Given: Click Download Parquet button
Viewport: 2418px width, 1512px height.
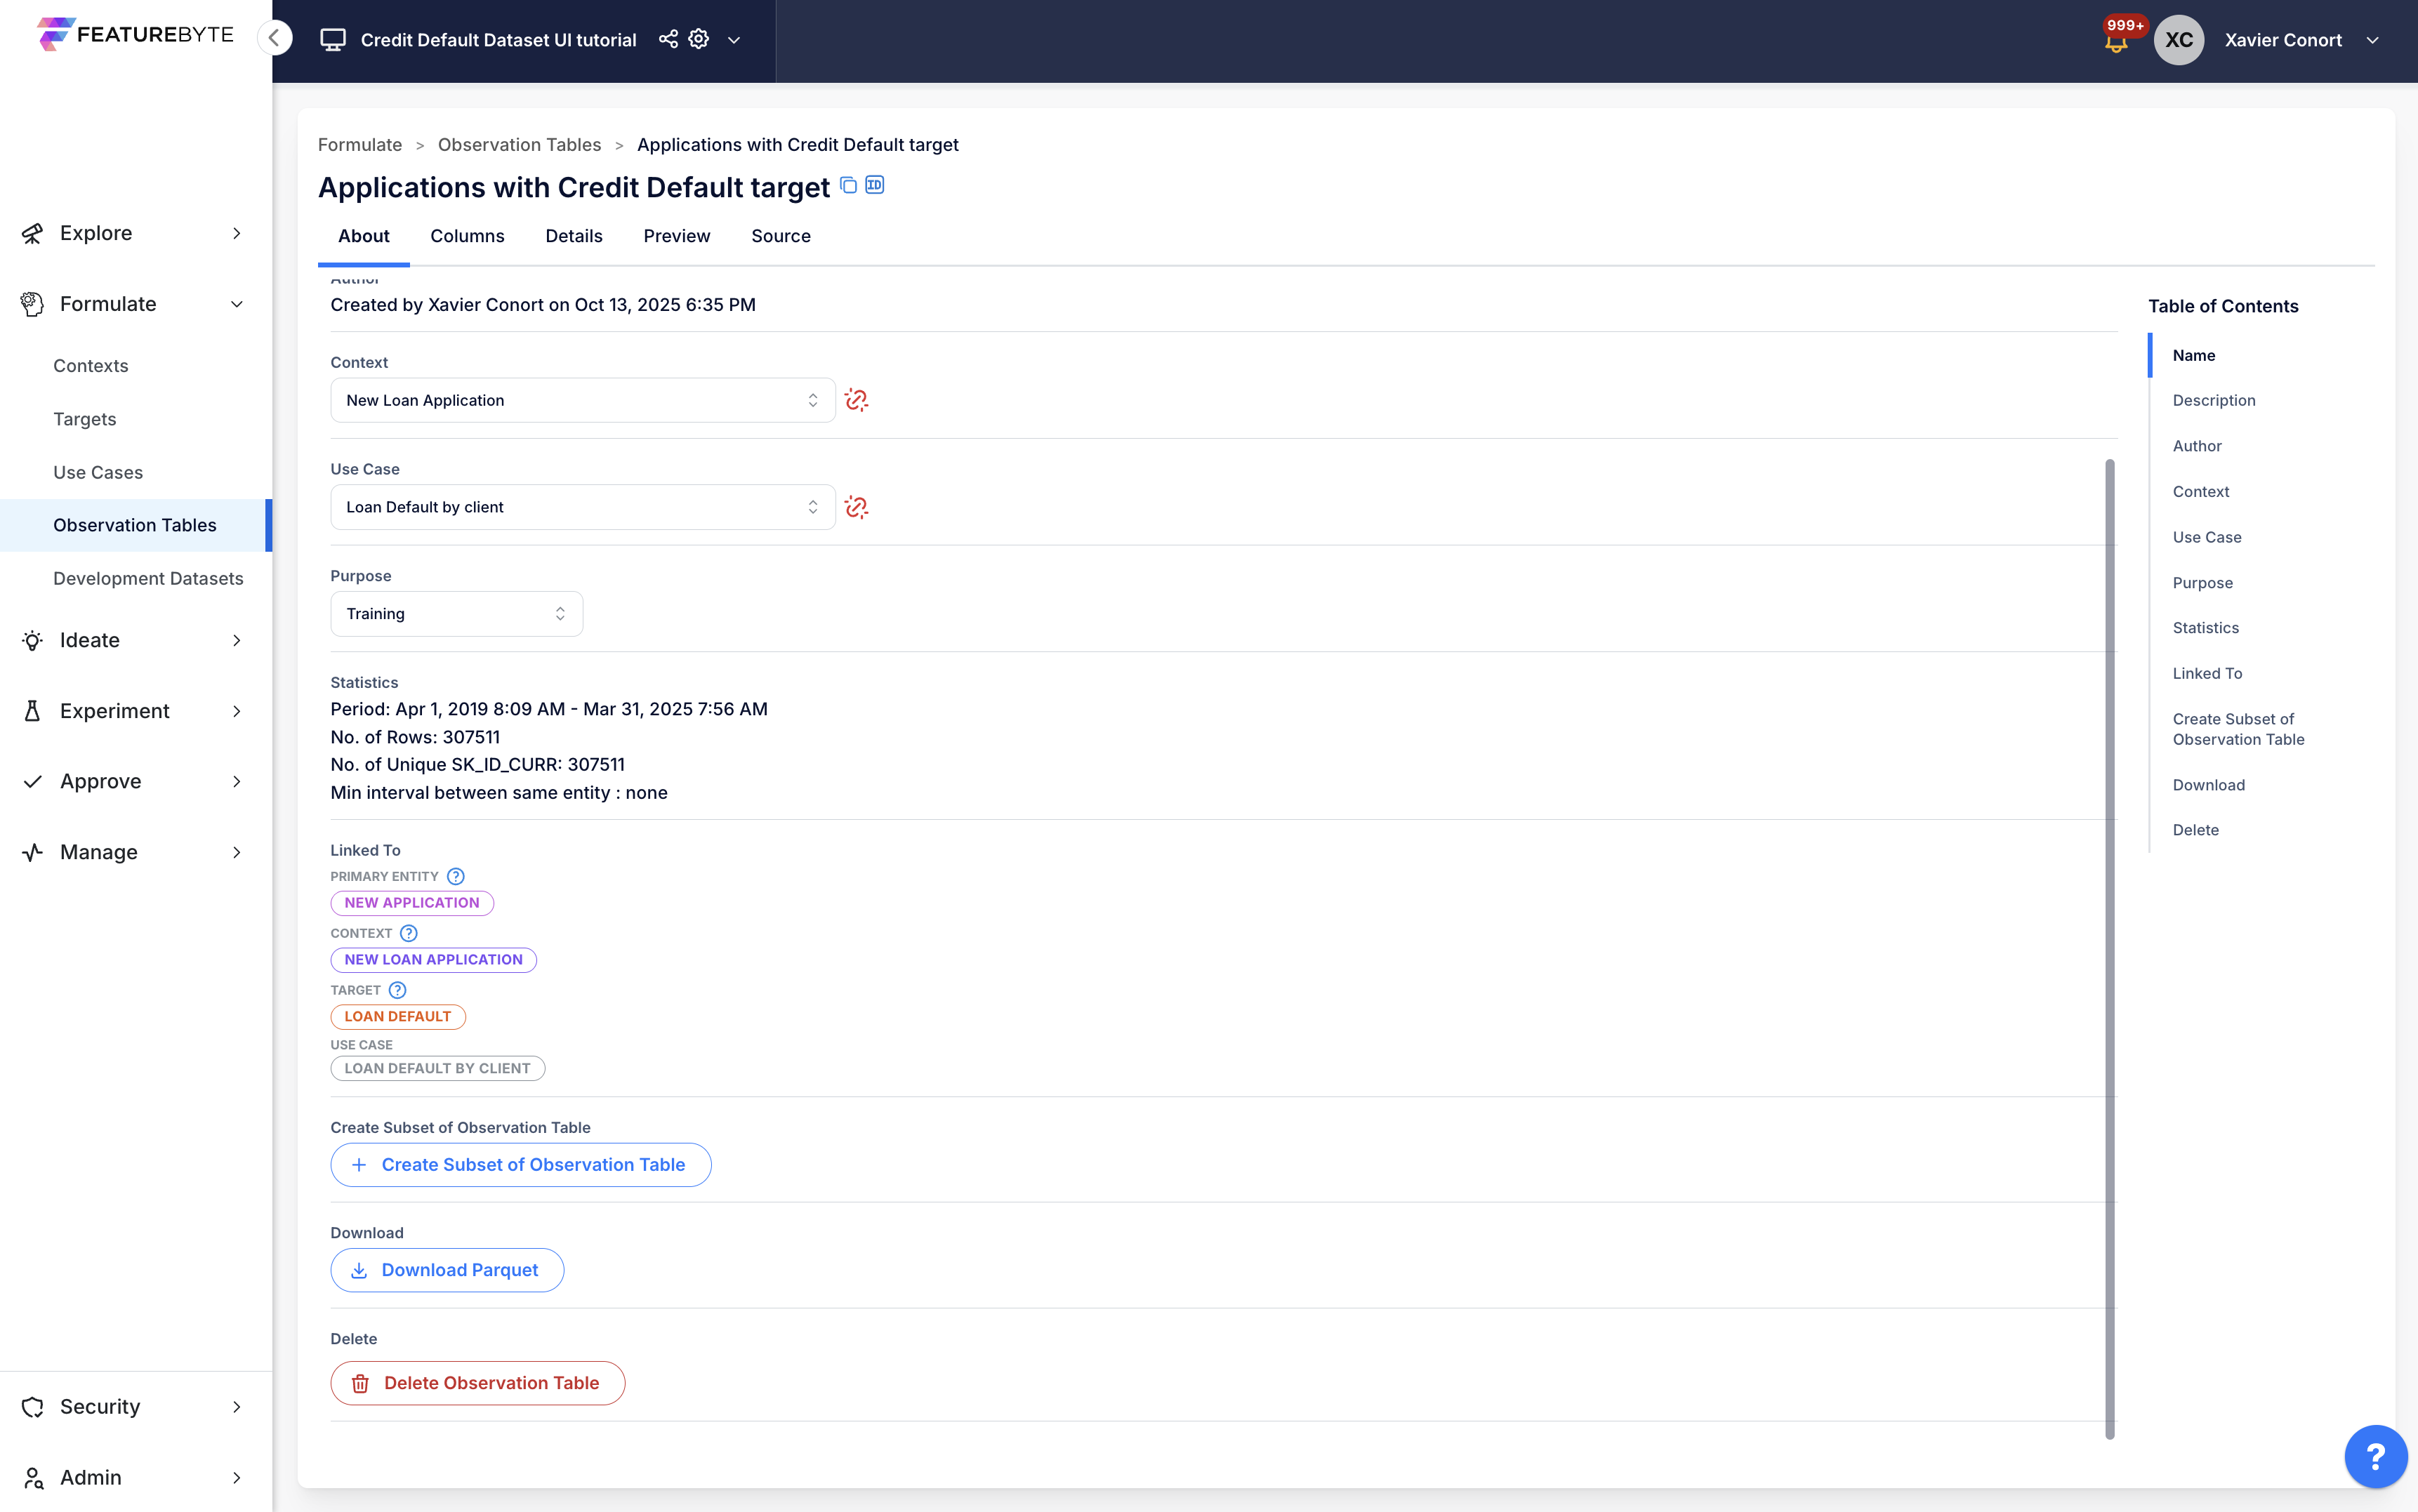Looking at the screenshot, I should [447, 1270].
